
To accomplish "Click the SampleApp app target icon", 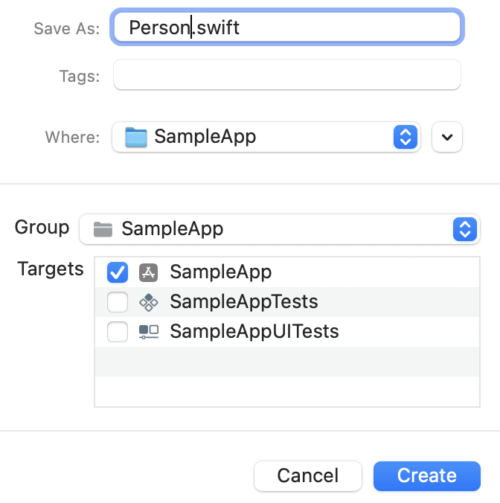I will pos(148,272).
